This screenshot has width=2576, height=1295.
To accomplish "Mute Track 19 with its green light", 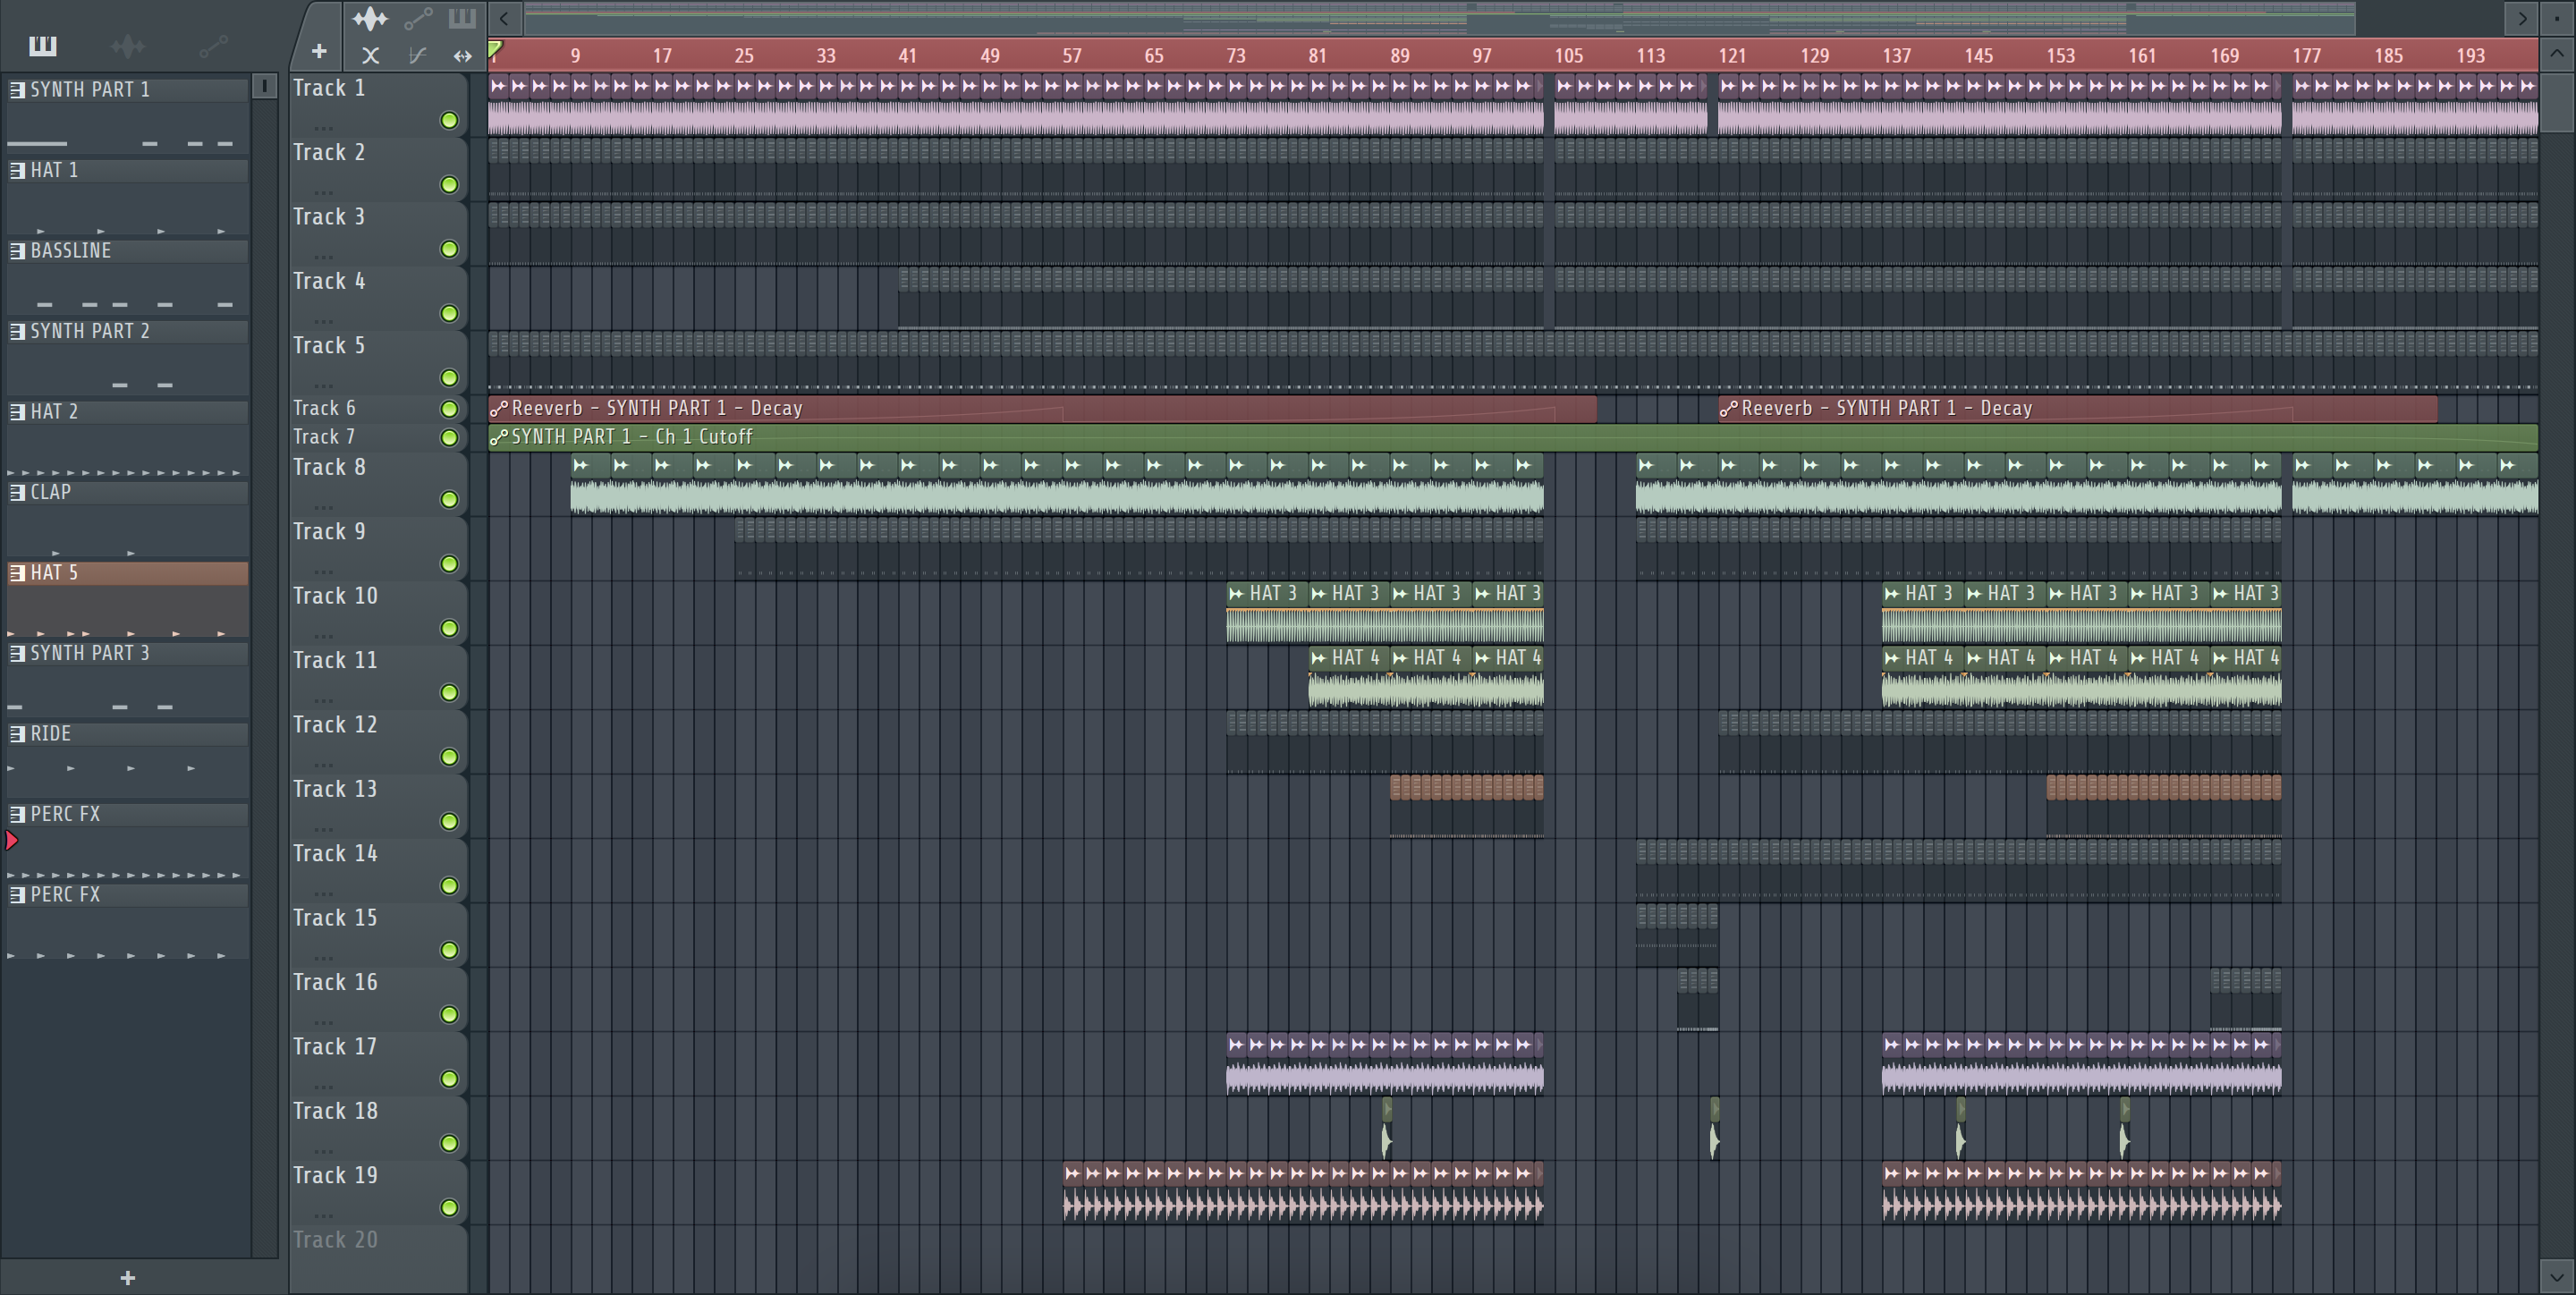I will point(449,1208).
